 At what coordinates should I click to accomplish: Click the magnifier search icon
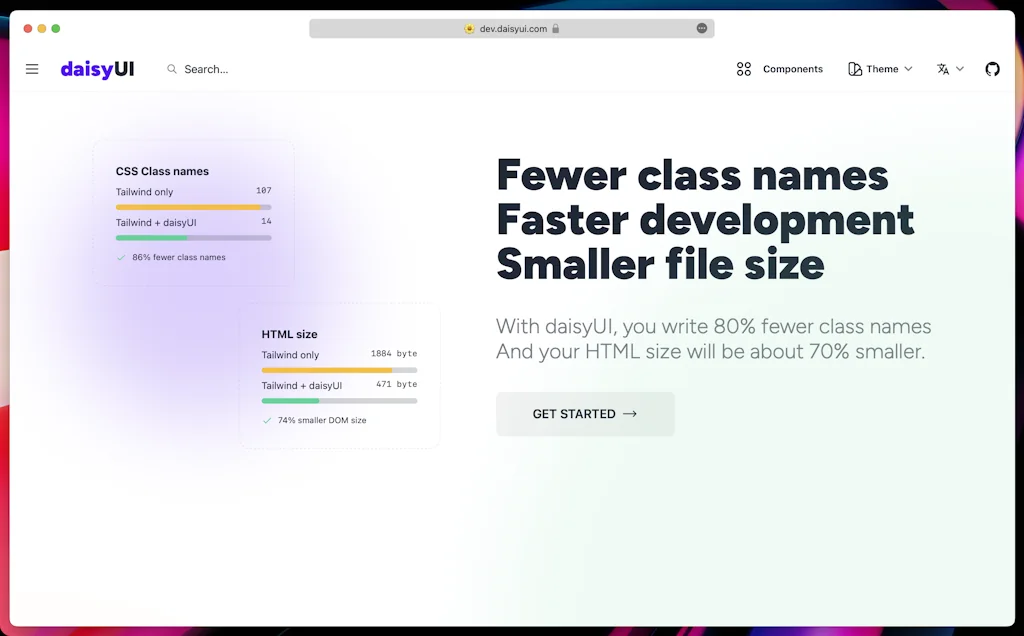click(x=172, y=69)
